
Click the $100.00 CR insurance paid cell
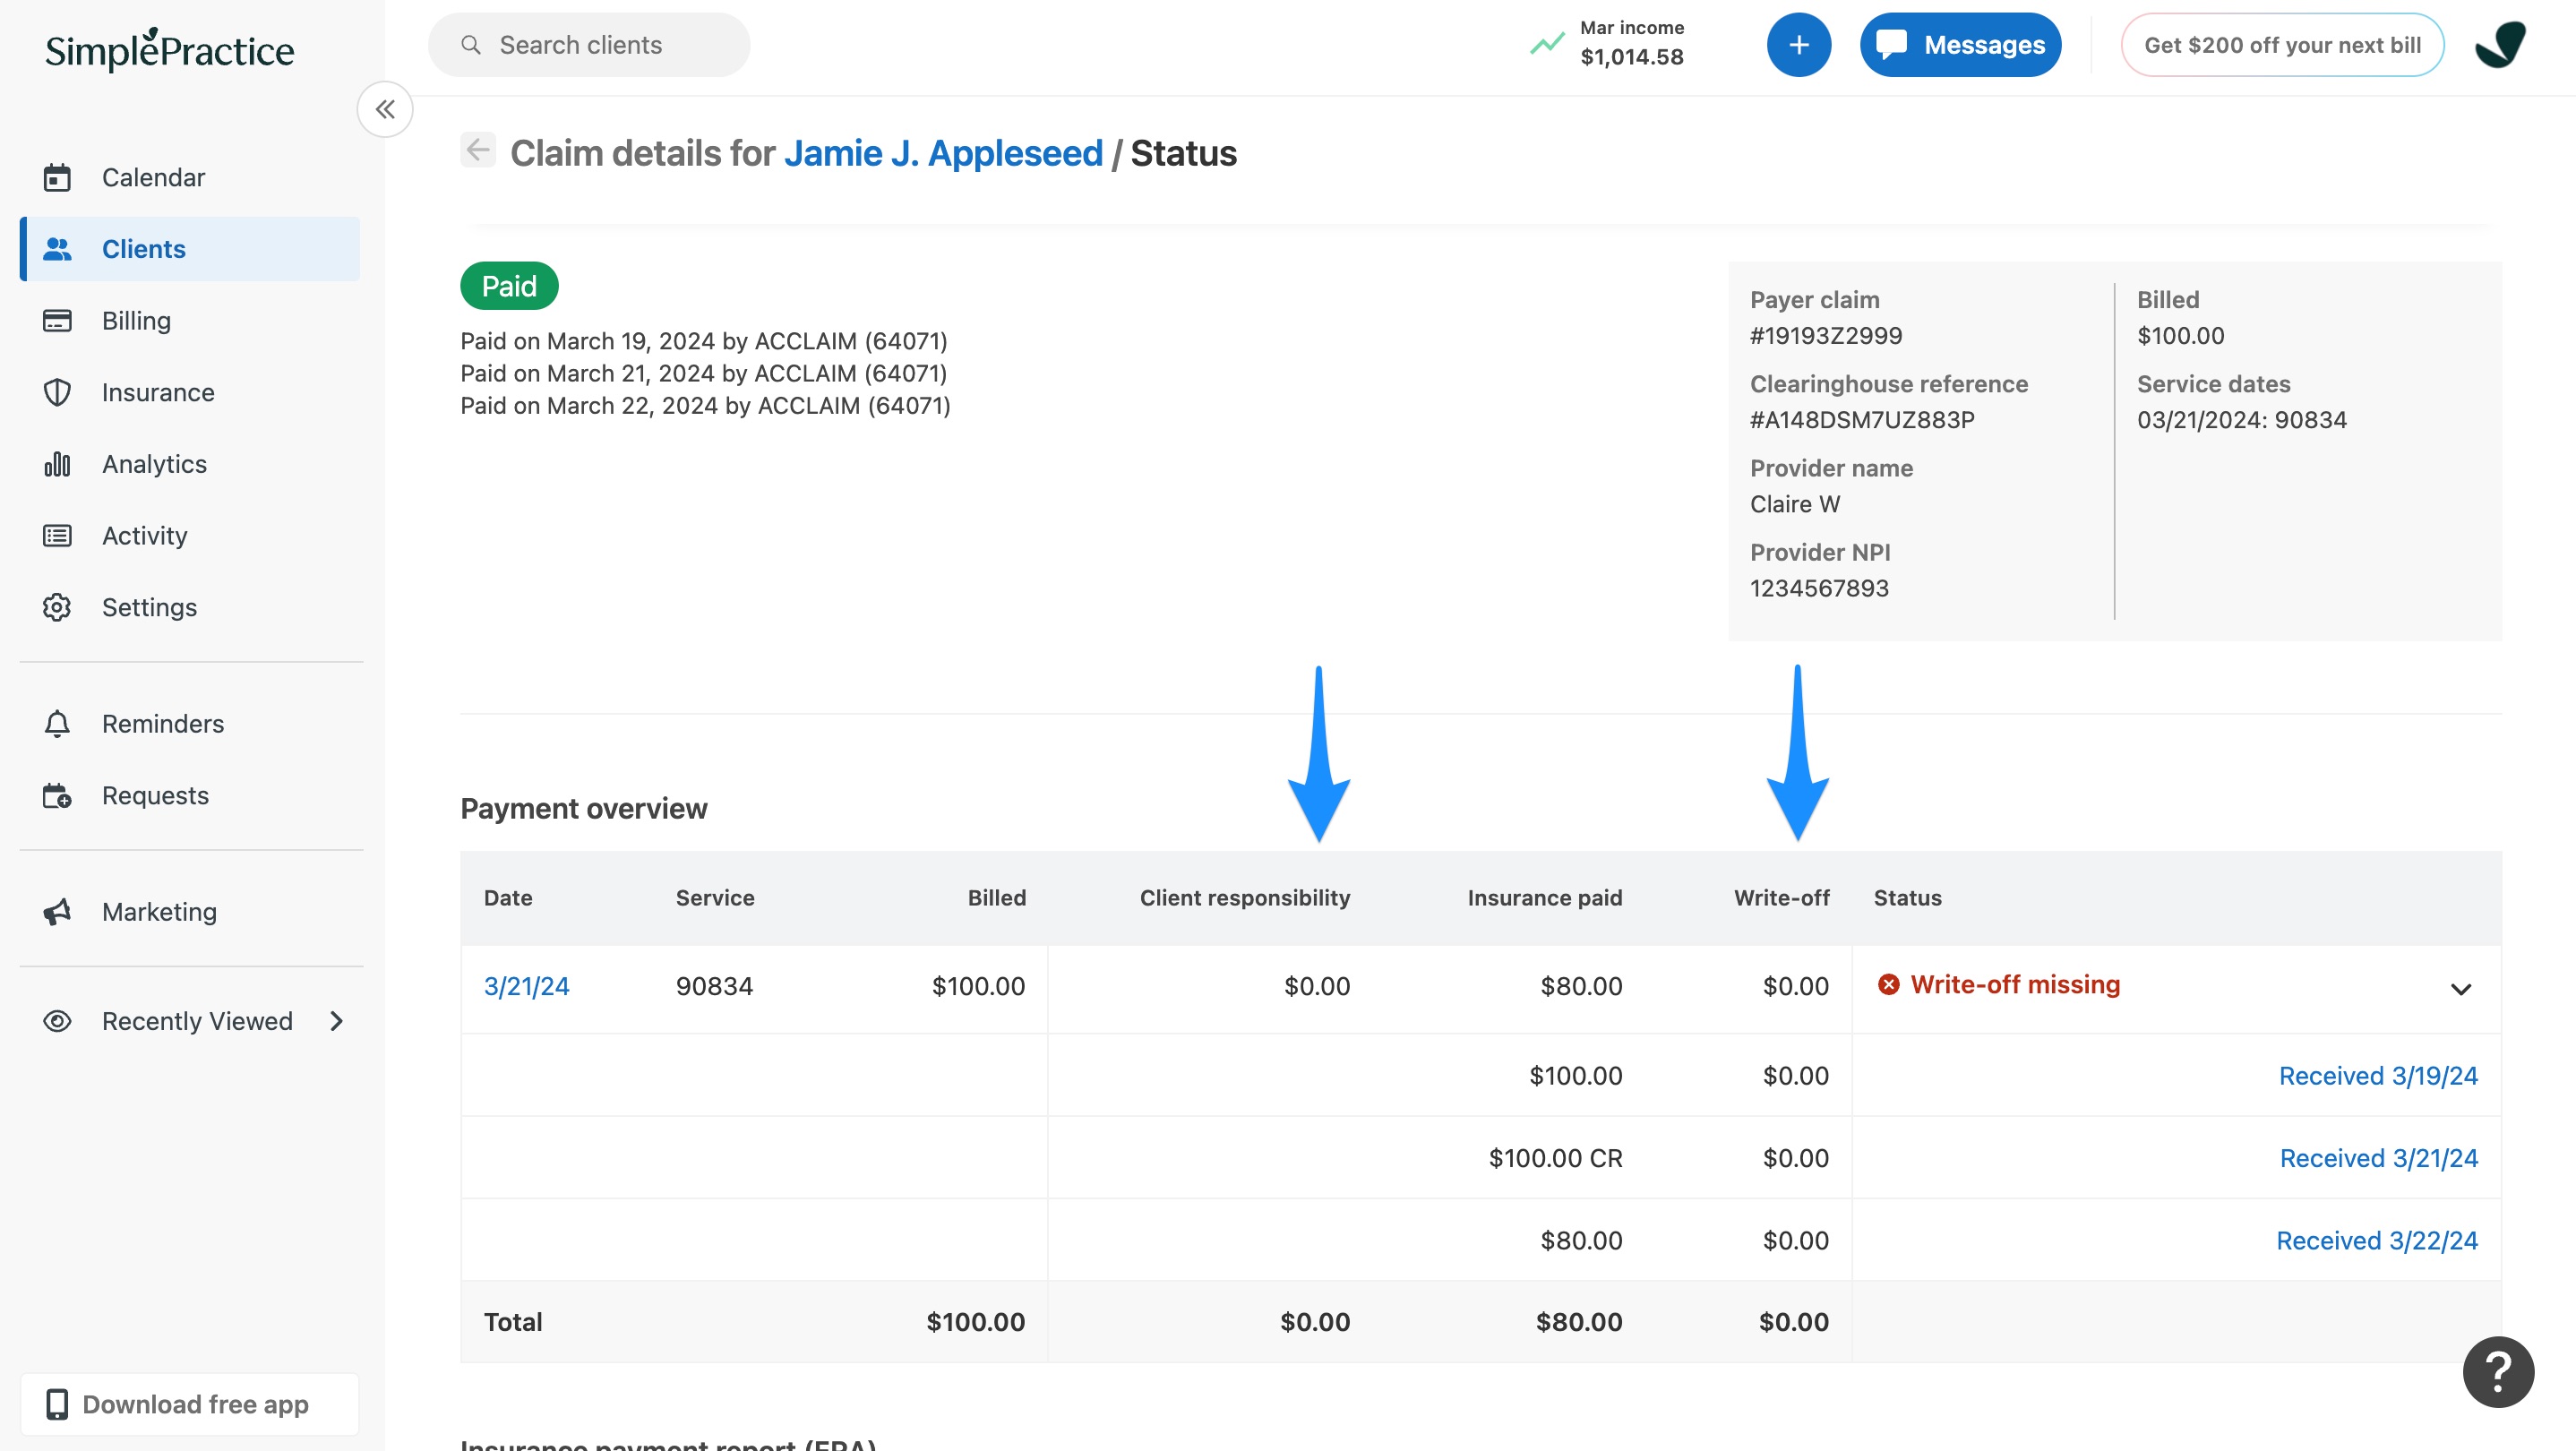[1555, 1158]
